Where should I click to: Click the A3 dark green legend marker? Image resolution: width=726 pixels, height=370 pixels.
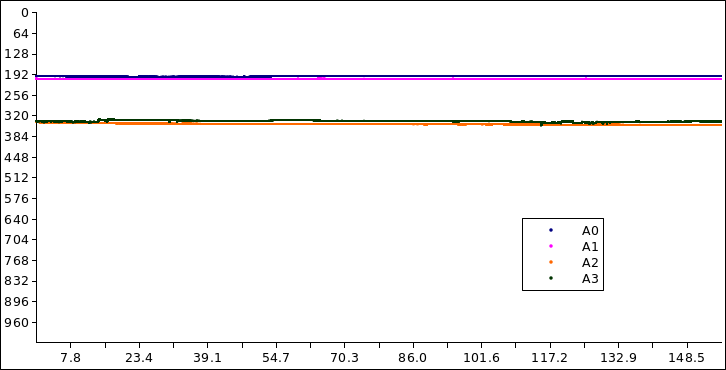551,278
